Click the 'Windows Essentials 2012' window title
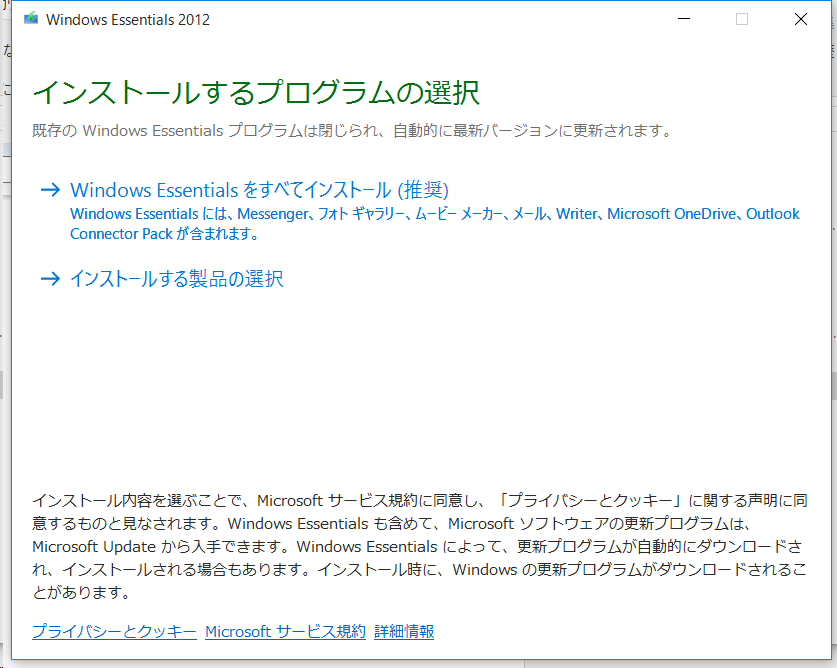The width and height of the screenshot is (837, 668). (x=128, y=20)
